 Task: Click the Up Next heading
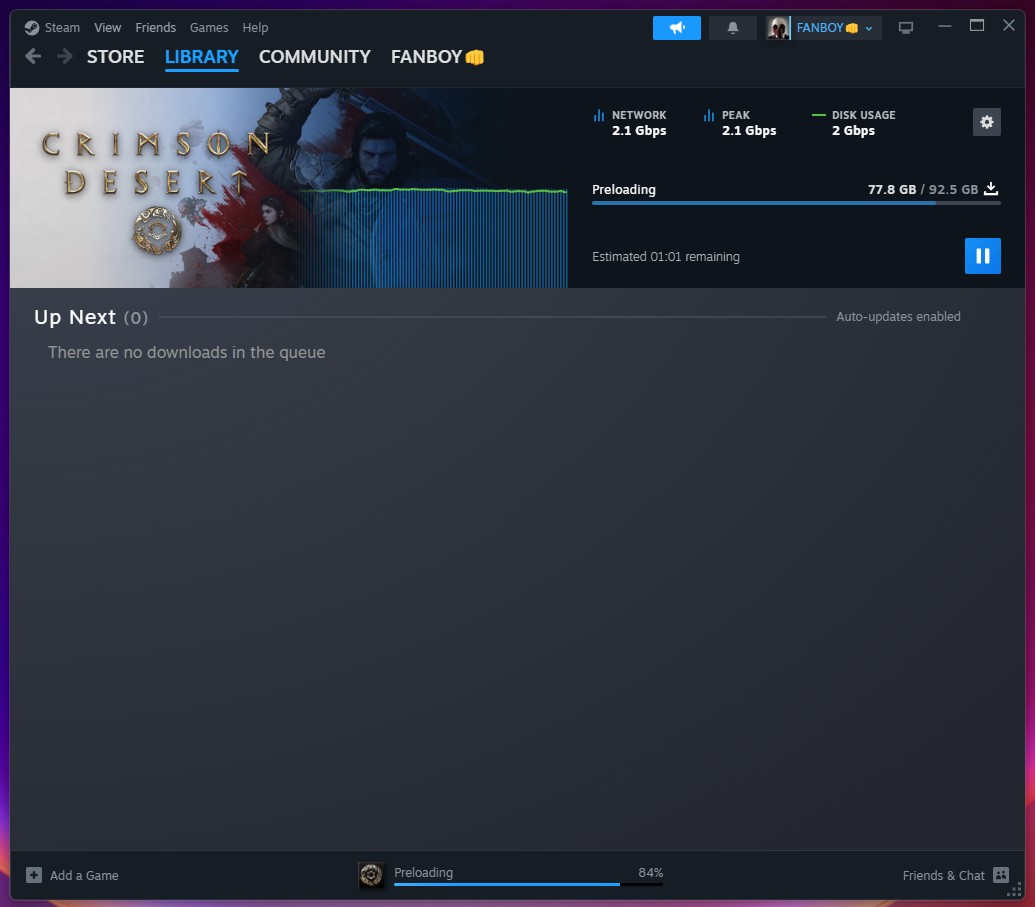click(x=75, y=317)
